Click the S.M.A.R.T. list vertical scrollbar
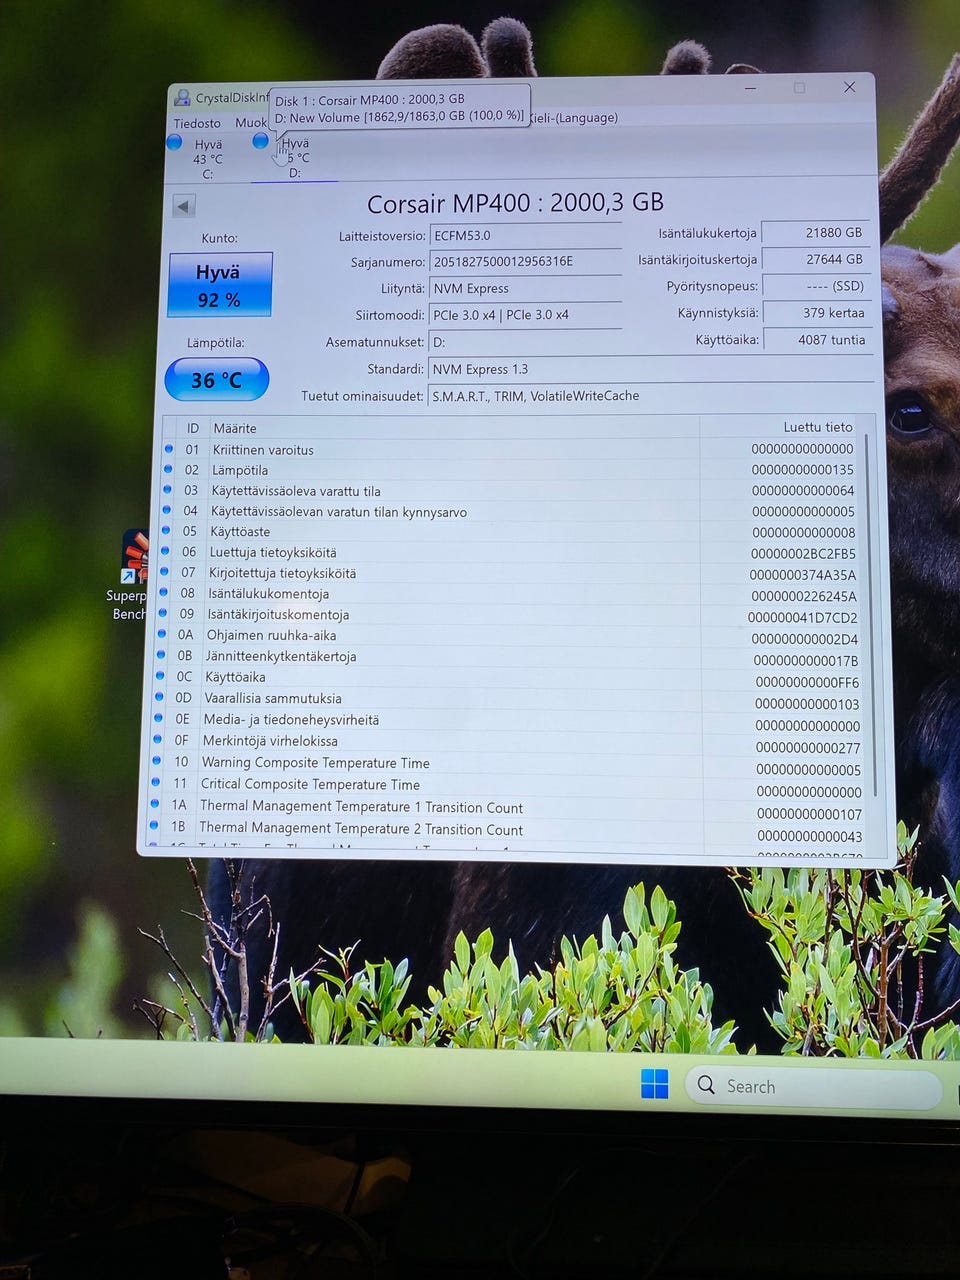Screen dimensions: 960x1280 pos(870,615)
